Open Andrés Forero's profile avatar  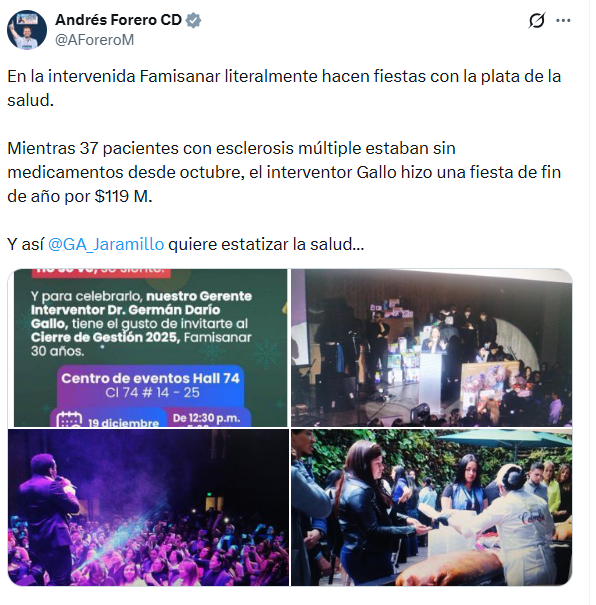[27, 30]
